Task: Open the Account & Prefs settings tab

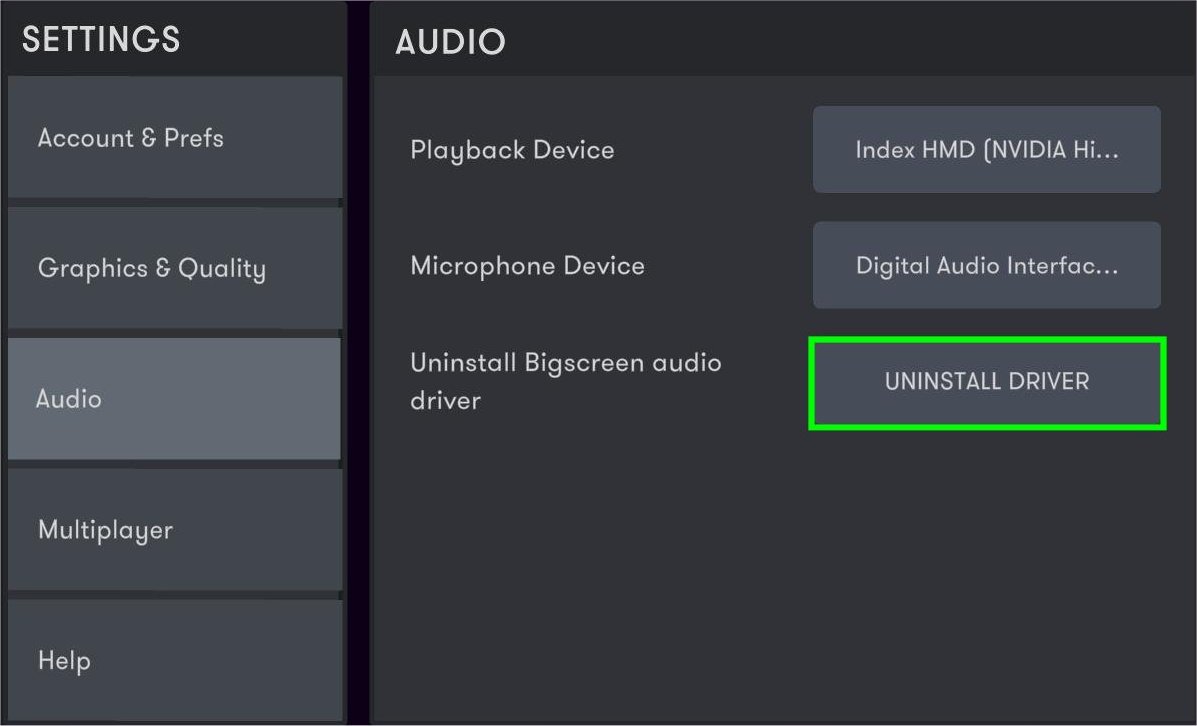Action: click(x=175, y=138)
